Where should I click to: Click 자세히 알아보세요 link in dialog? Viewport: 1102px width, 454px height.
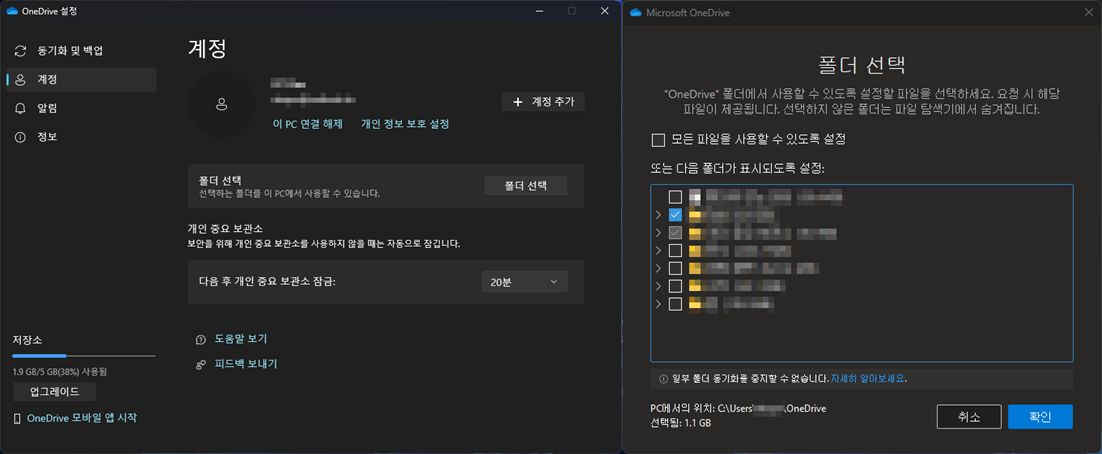point(868,379)
